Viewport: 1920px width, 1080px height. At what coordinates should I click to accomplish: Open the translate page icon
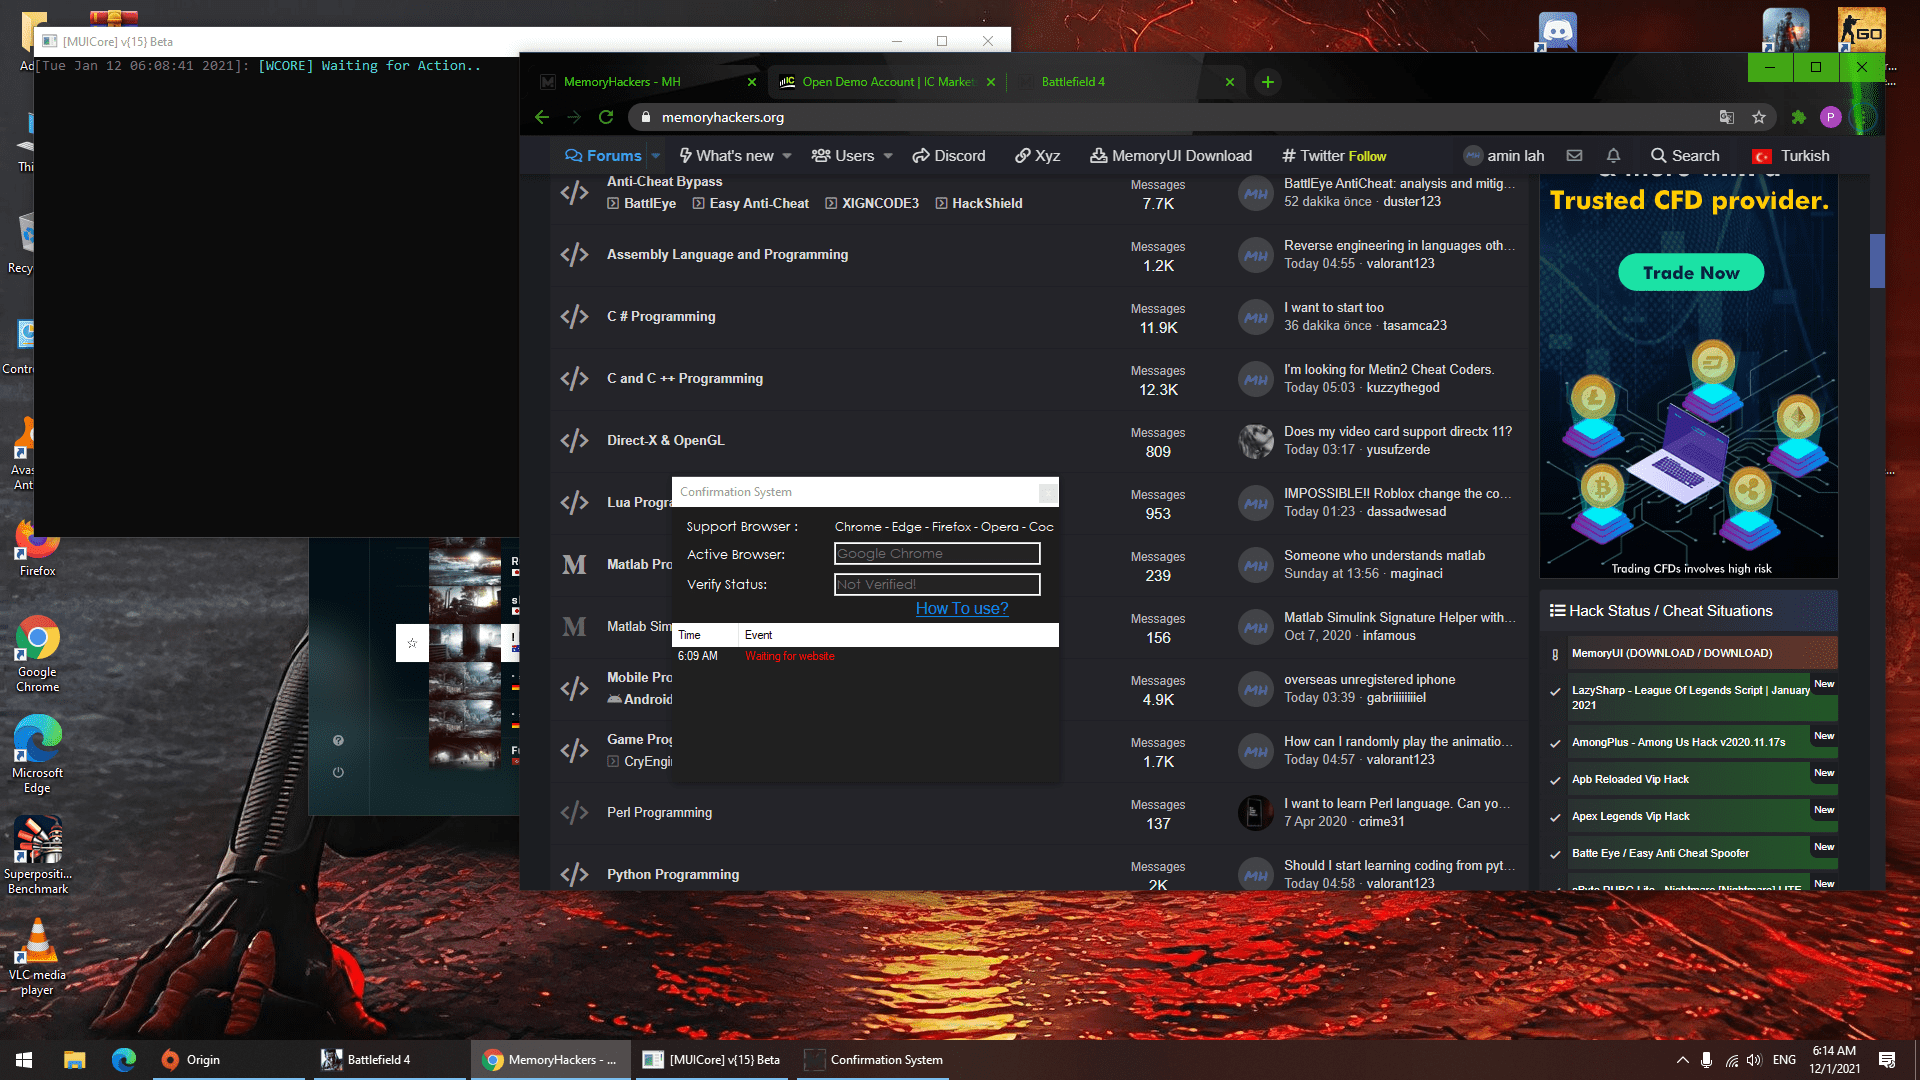(1727, 117)
